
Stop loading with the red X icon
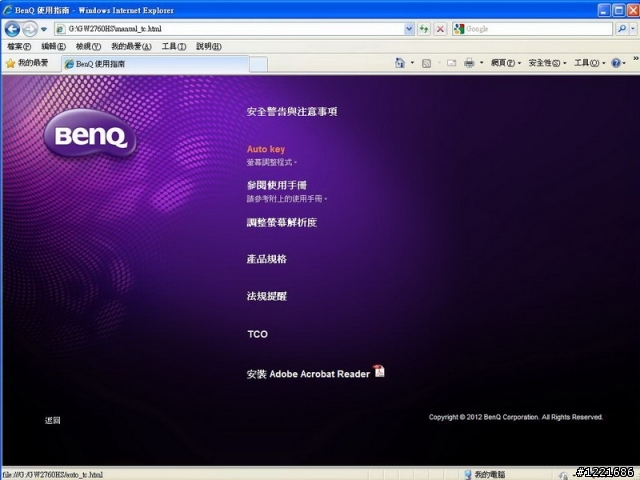click(x=440, y=29)
